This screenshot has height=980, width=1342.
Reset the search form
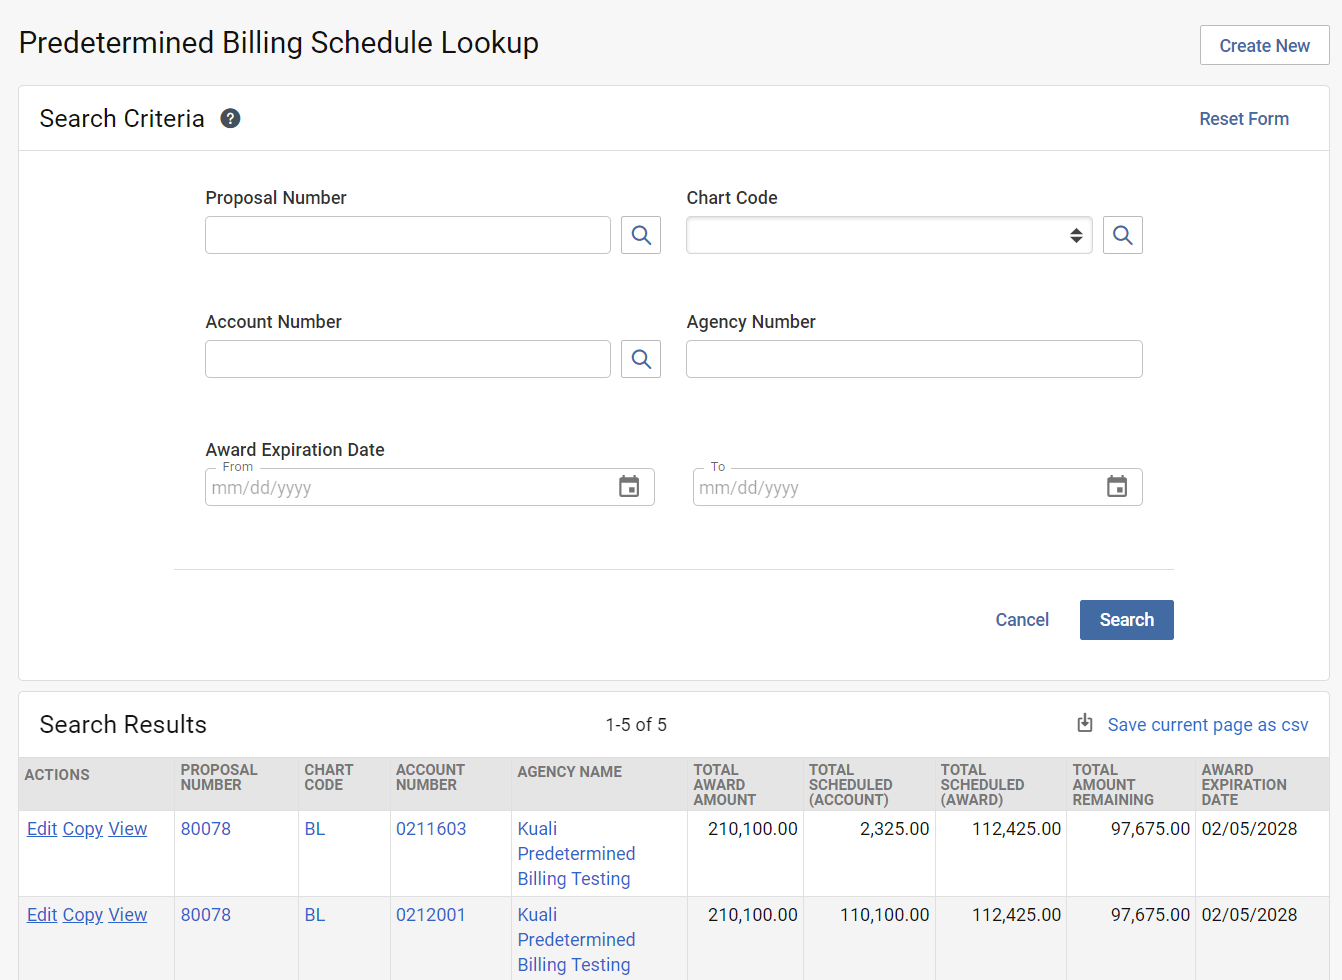1244,118
